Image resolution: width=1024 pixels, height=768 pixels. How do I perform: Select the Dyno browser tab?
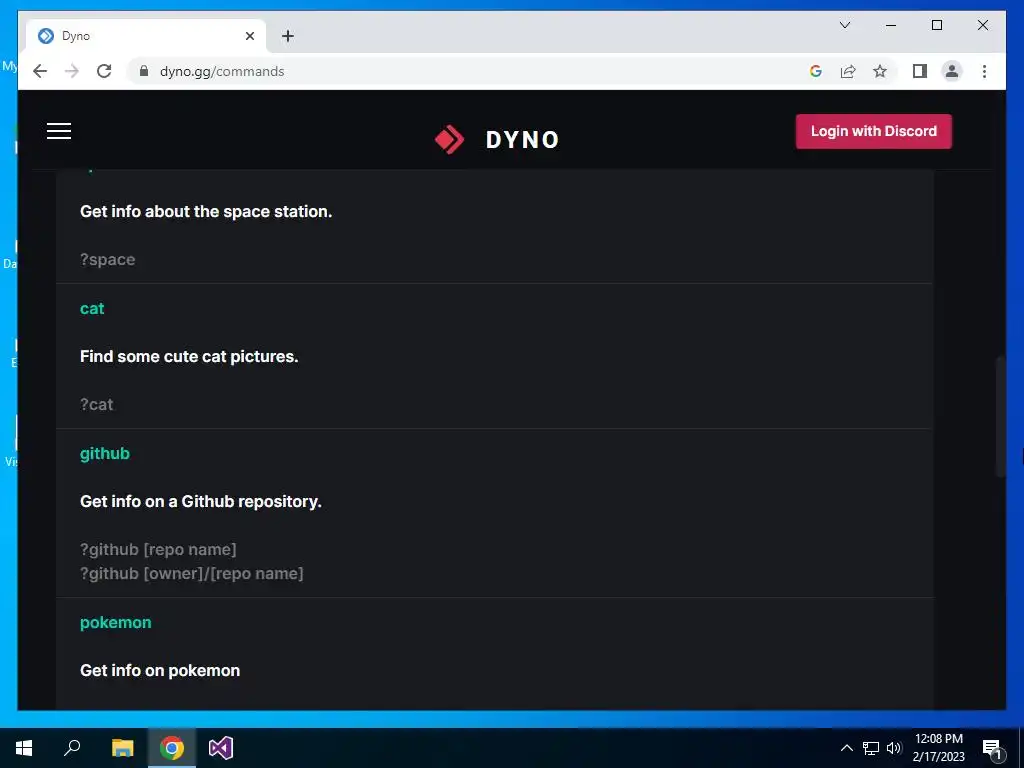pos(145,36)
